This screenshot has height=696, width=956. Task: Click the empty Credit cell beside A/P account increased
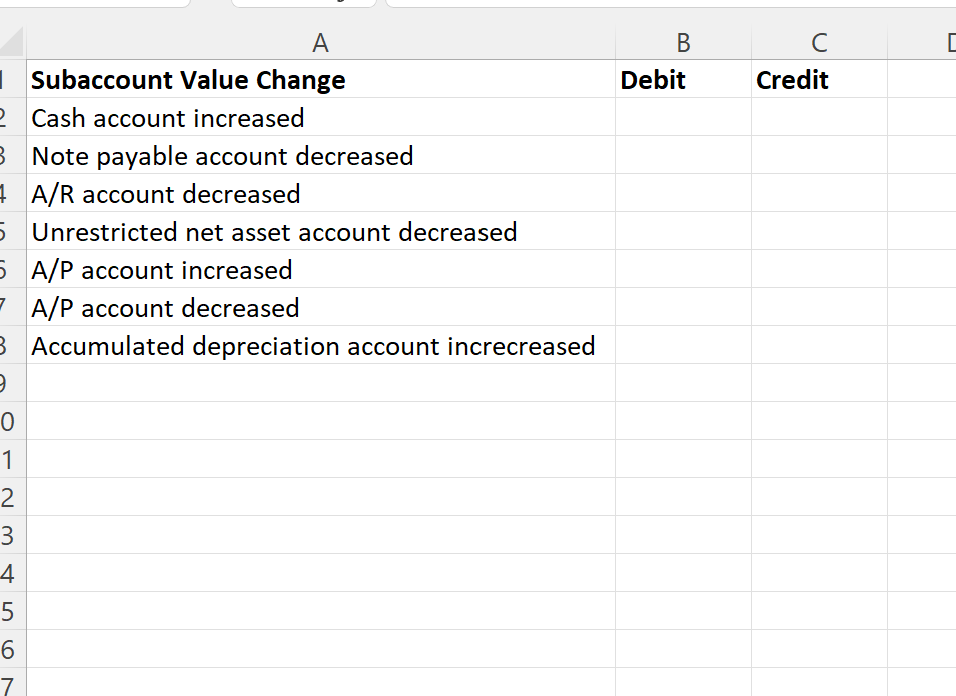click(819, 269)
